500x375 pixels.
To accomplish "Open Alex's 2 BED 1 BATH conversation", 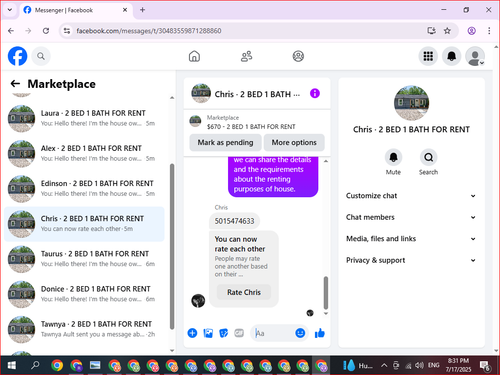I will pyautogui.click(x=84, y=153).
